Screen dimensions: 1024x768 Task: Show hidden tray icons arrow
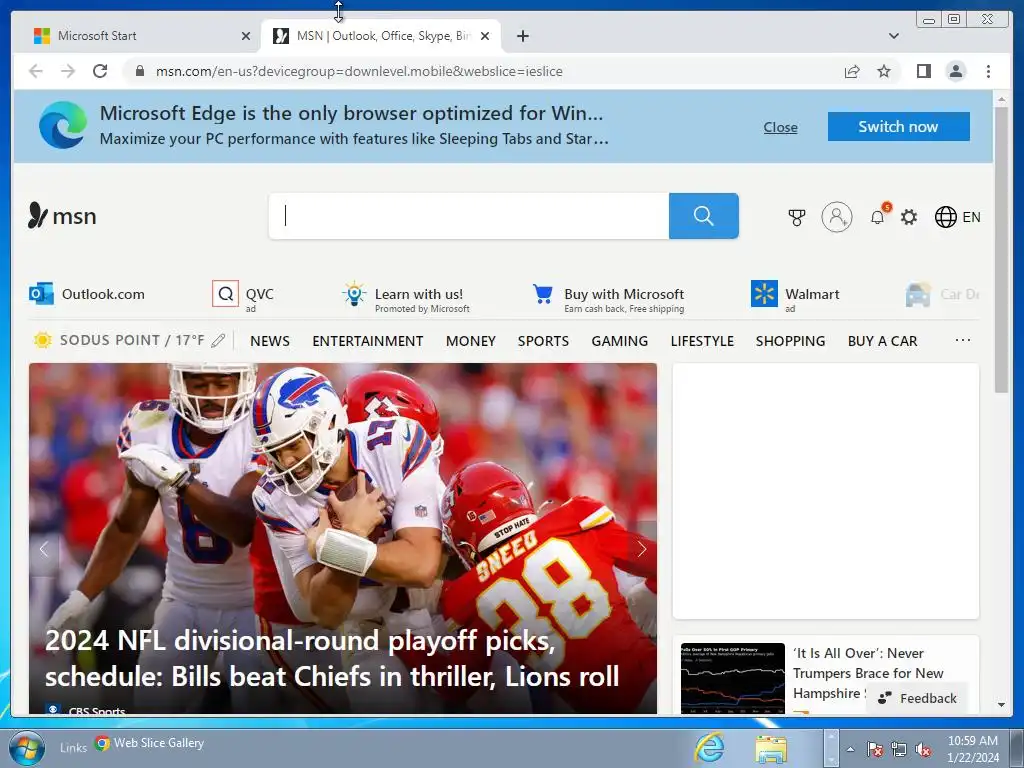pos(850,749)
